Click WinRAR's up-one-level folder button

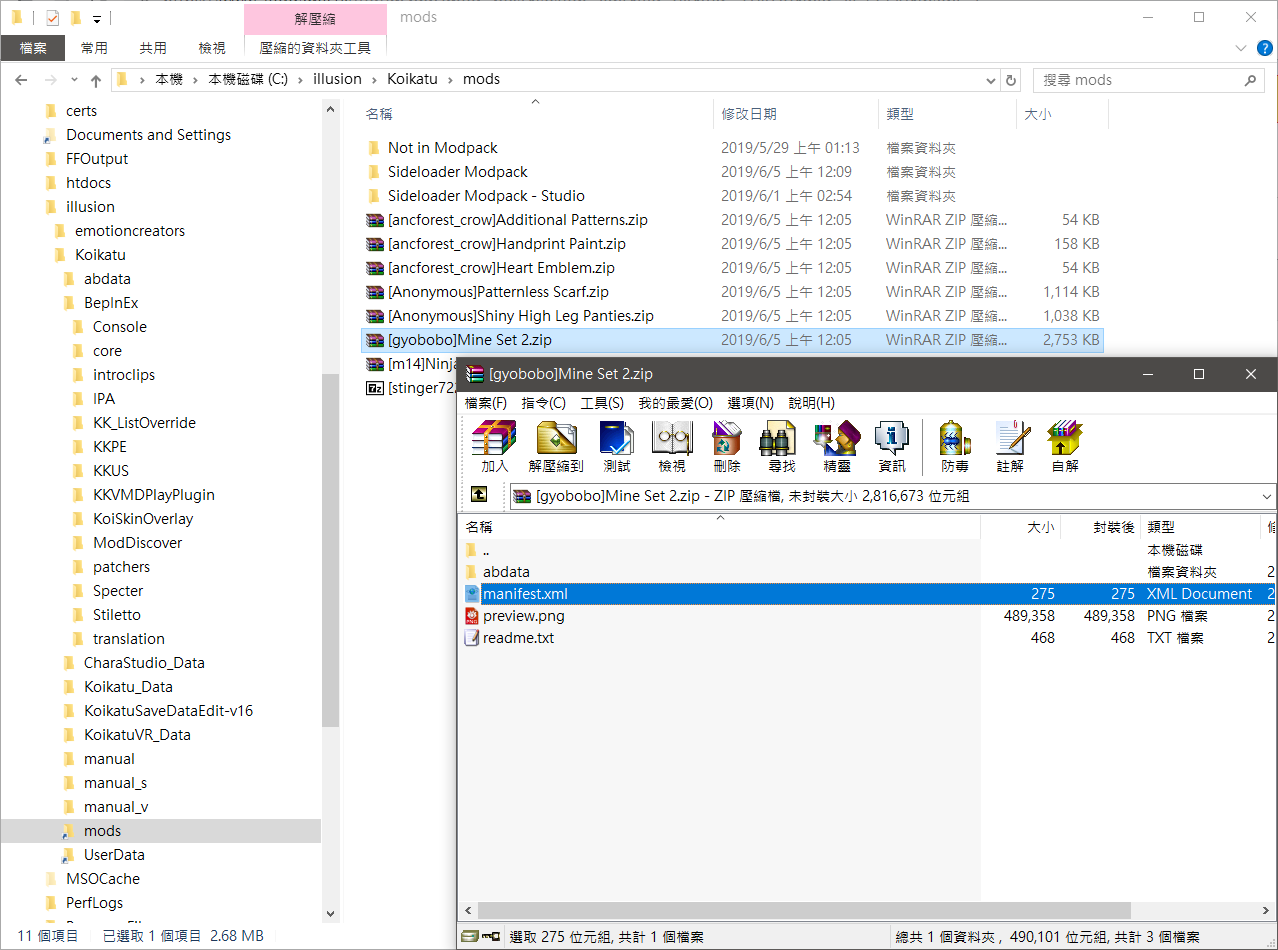click(x=479, y=495)
